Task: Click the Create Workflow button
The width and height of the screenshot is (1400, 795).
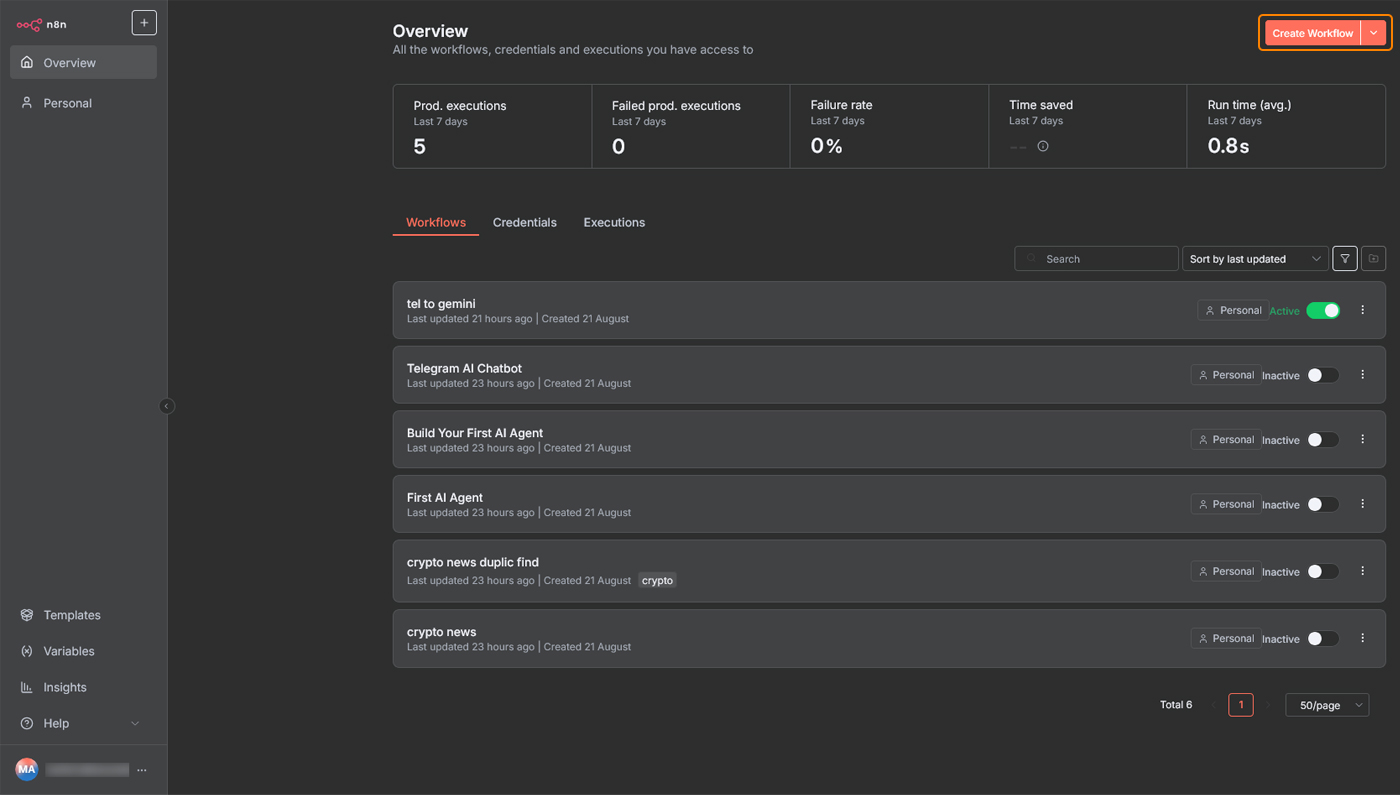Action: (1312, 32)
